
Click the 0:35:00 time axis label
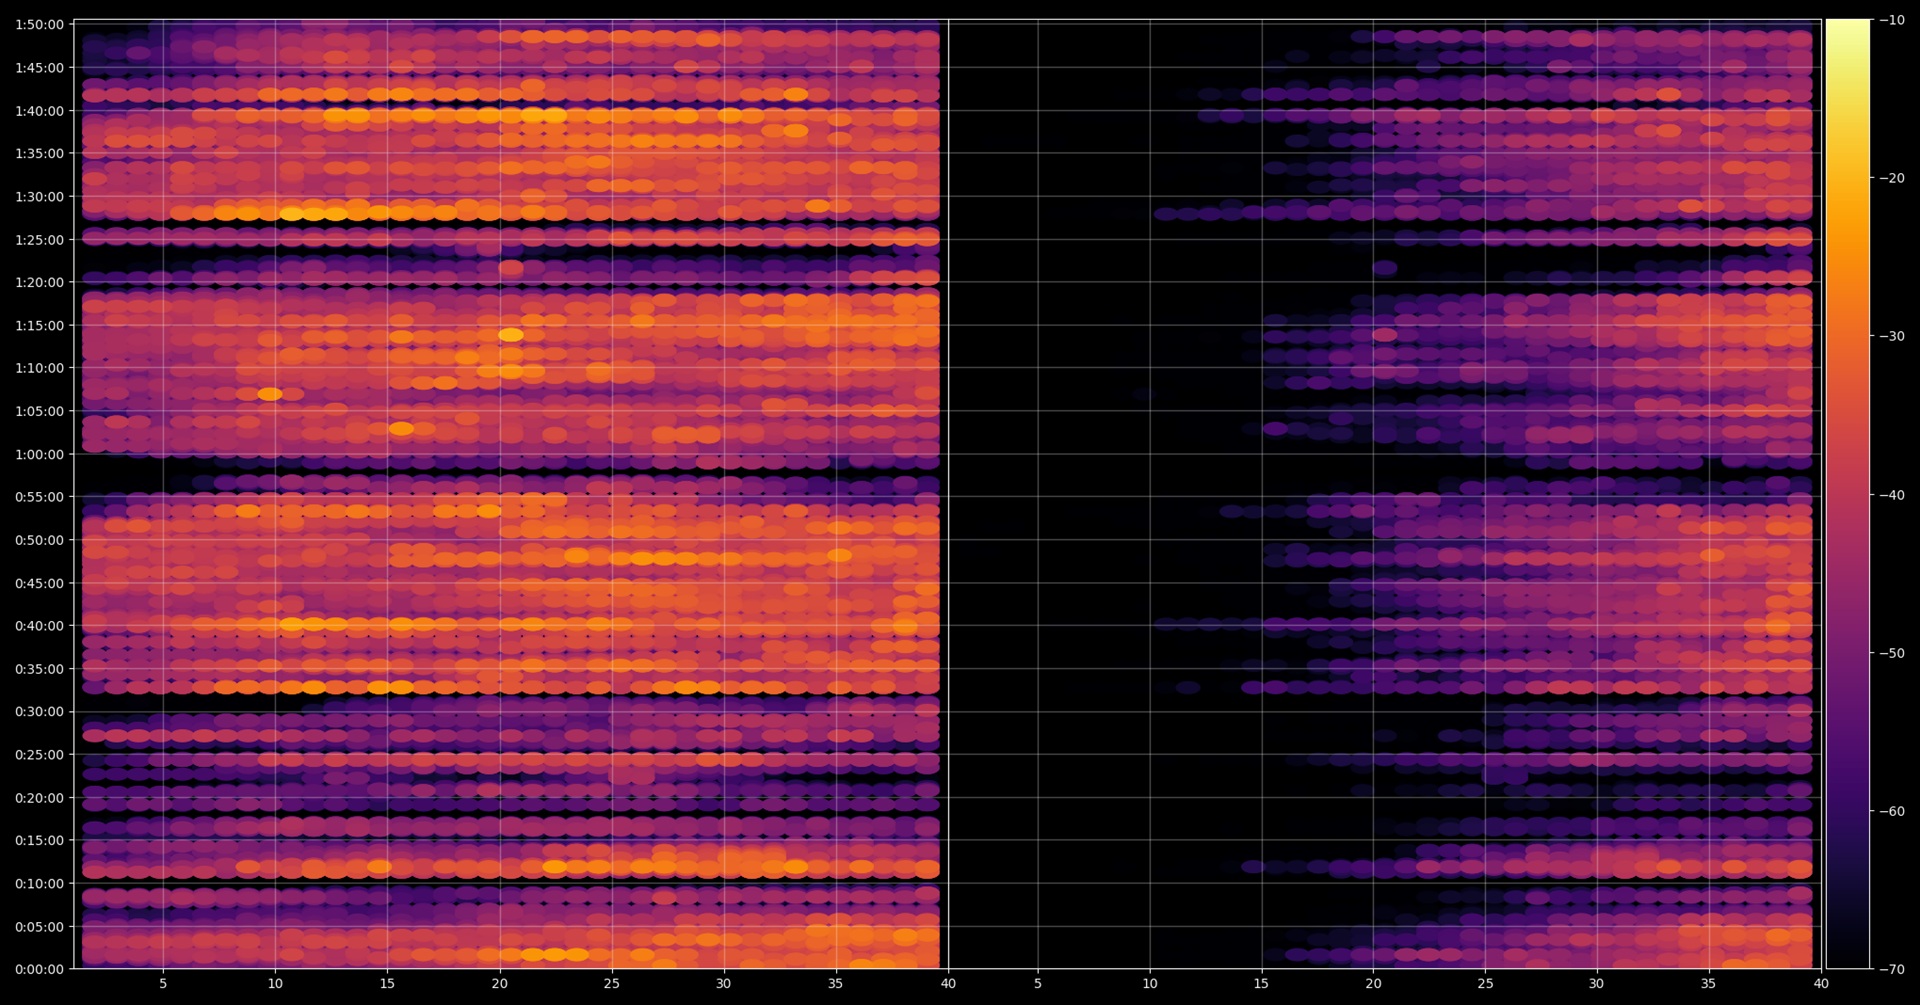(39, 669)
